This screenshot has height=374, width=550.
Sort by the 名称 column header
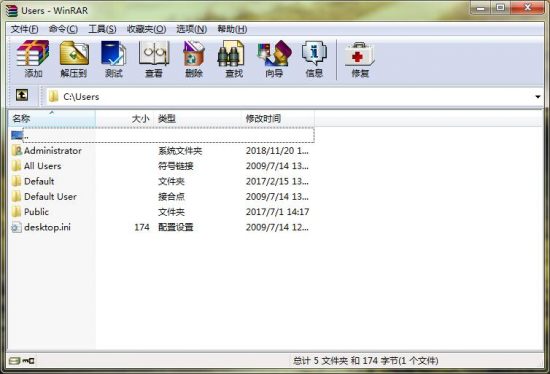pos(52,118)
